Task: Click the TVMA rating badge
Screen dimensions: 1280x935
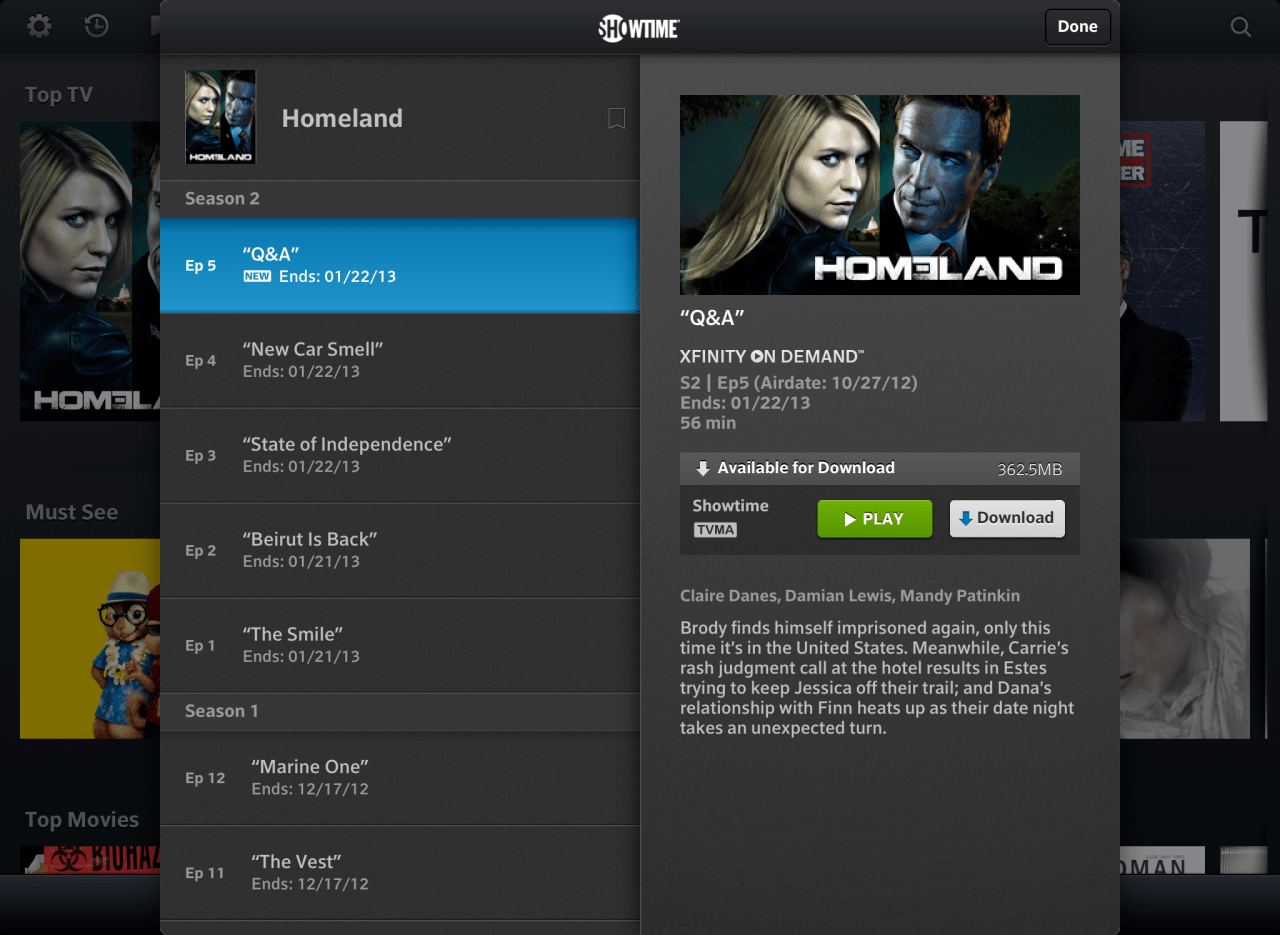Action: [715, 530]
